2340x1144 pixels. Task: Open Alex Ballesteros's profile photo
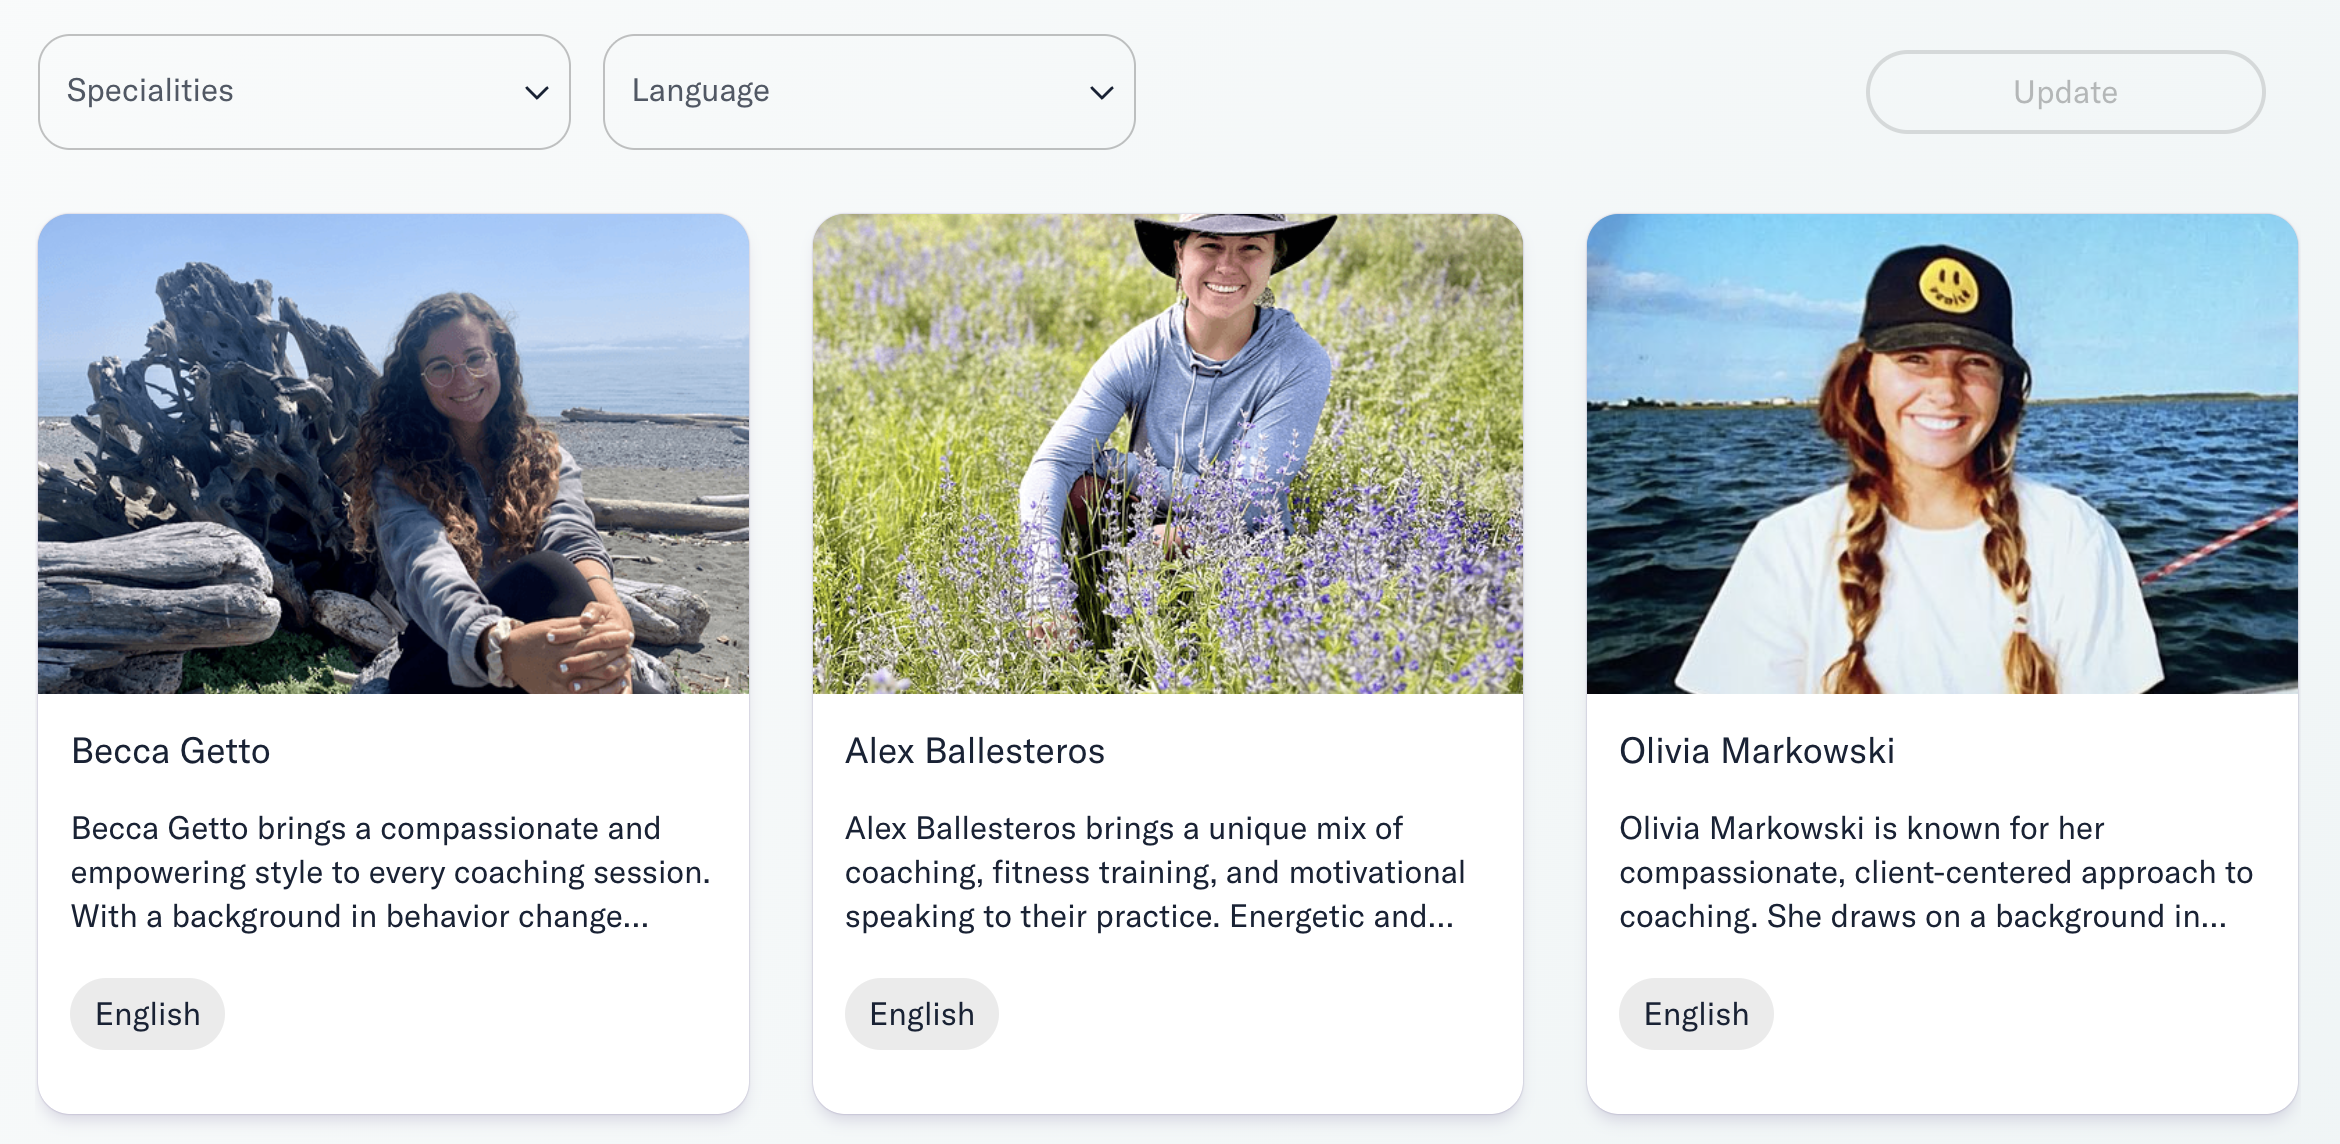tap(1168, 454)
